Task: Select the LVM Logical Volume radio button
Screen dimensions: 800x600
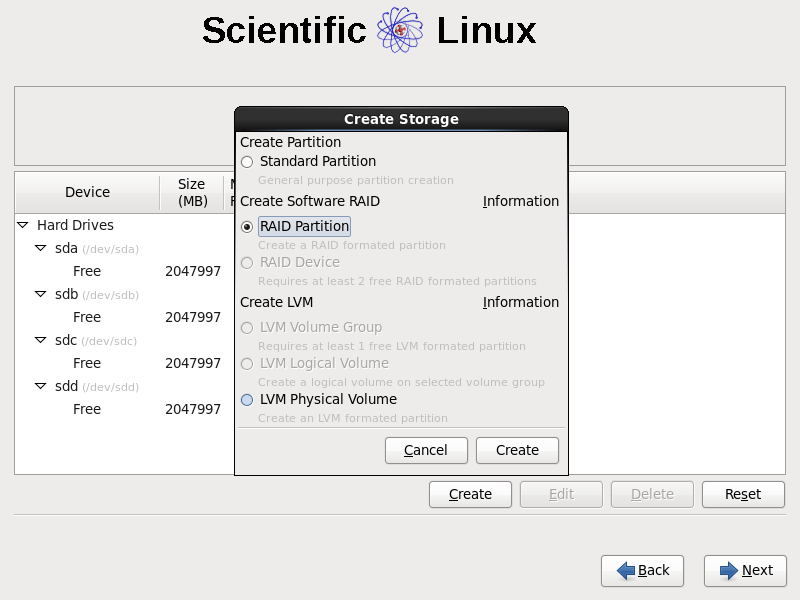Action: click(x=247, y=364)
